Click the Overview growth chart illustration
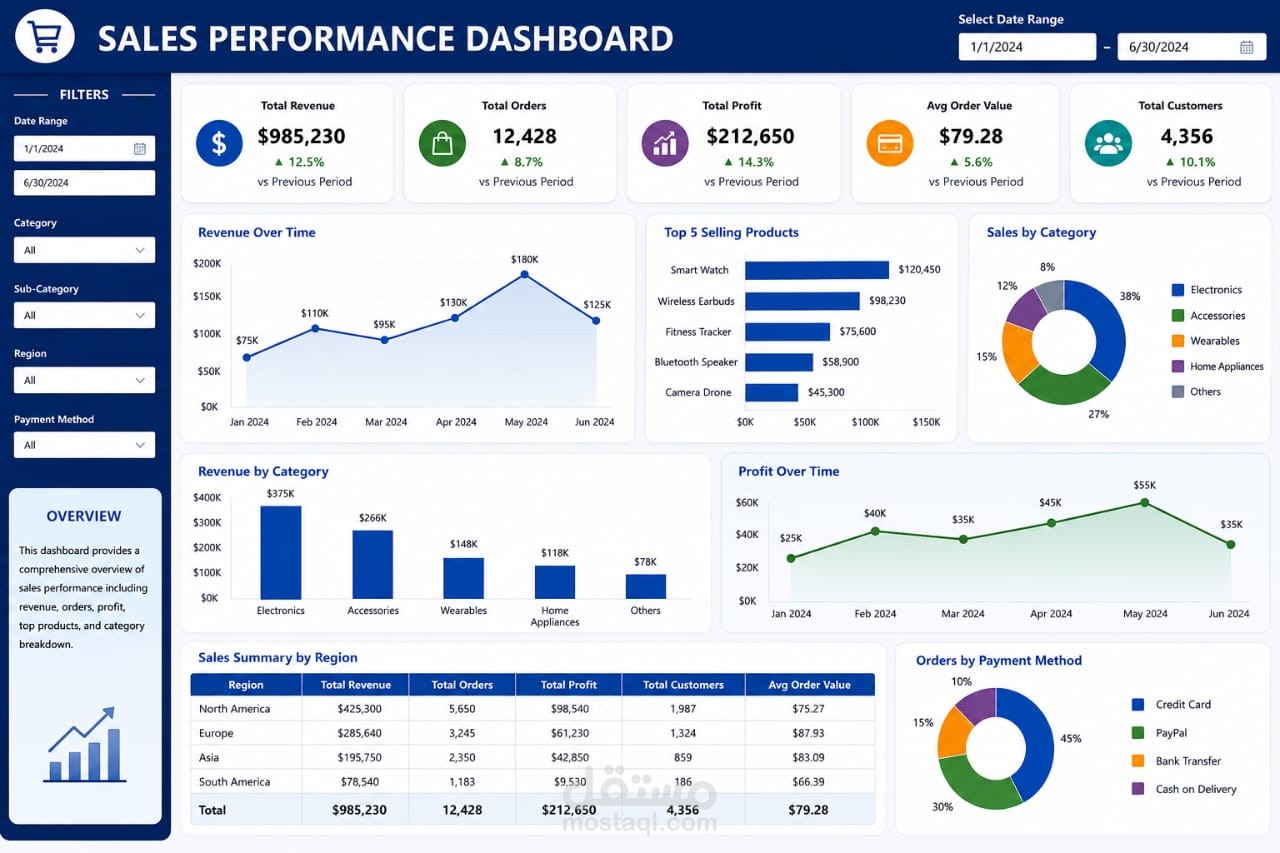The width and height of the screenshot is (1280, 853). [84, 745]
